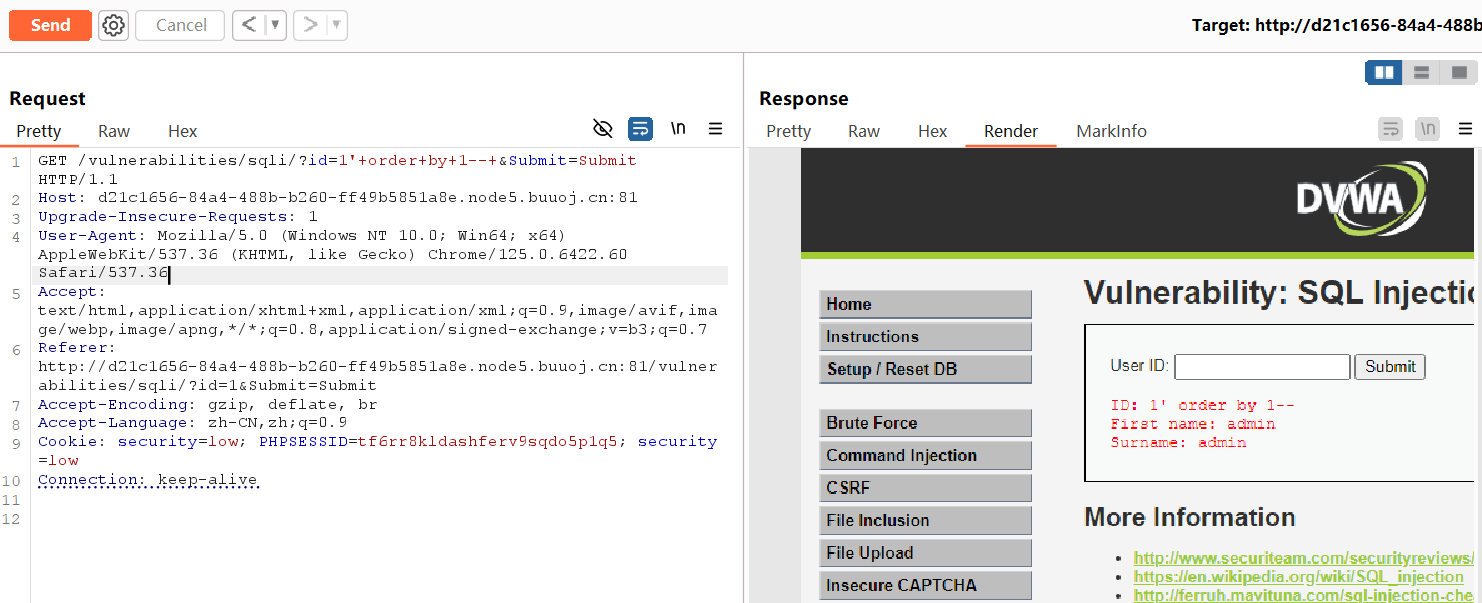Image resolution: width=1482 pixels, height=603 pixels.
Task: Open File Upload vulnerability page
Action: pos(925,553)
